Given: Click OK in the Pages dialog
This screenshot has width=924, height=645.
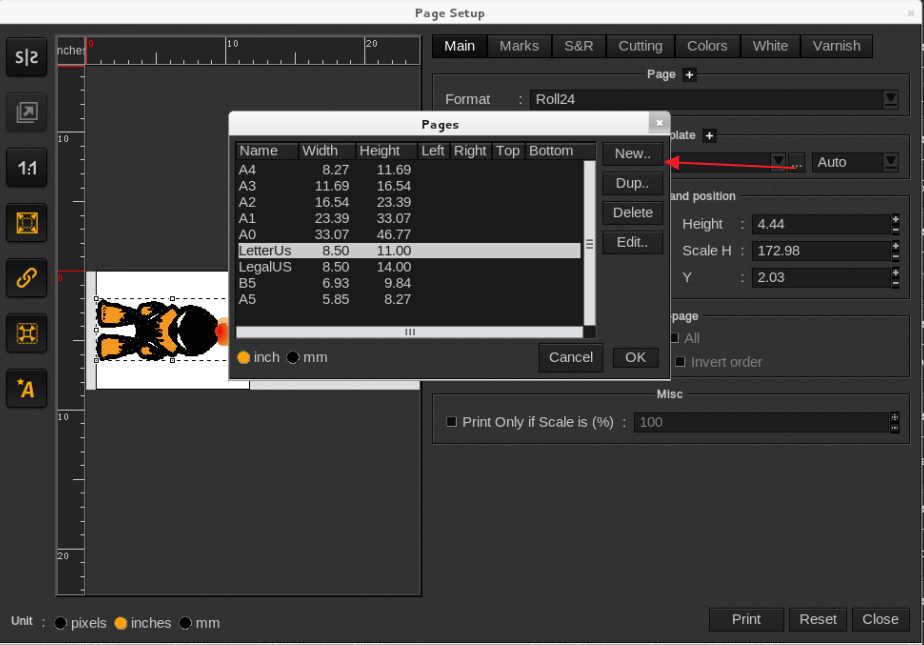Looking at the screenshot, I should click(x=635, y=357).
